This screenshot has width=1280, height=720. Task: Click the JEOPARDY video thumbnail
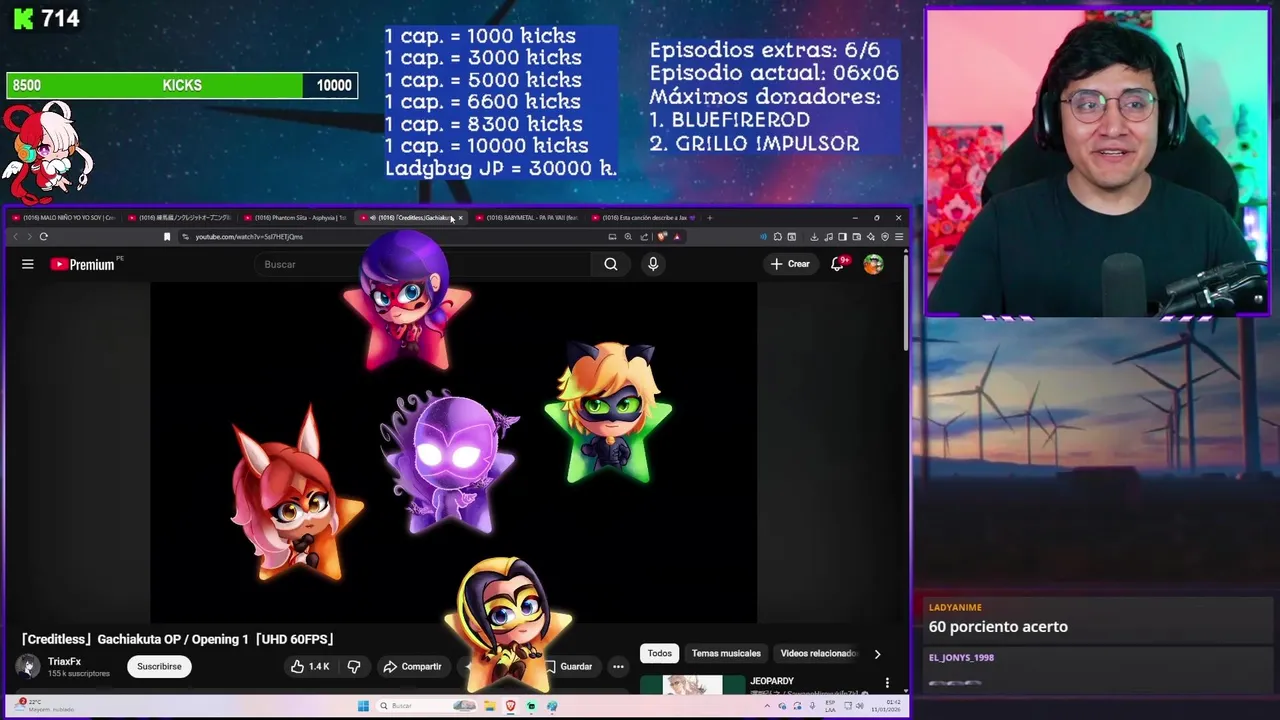[692, 684]
